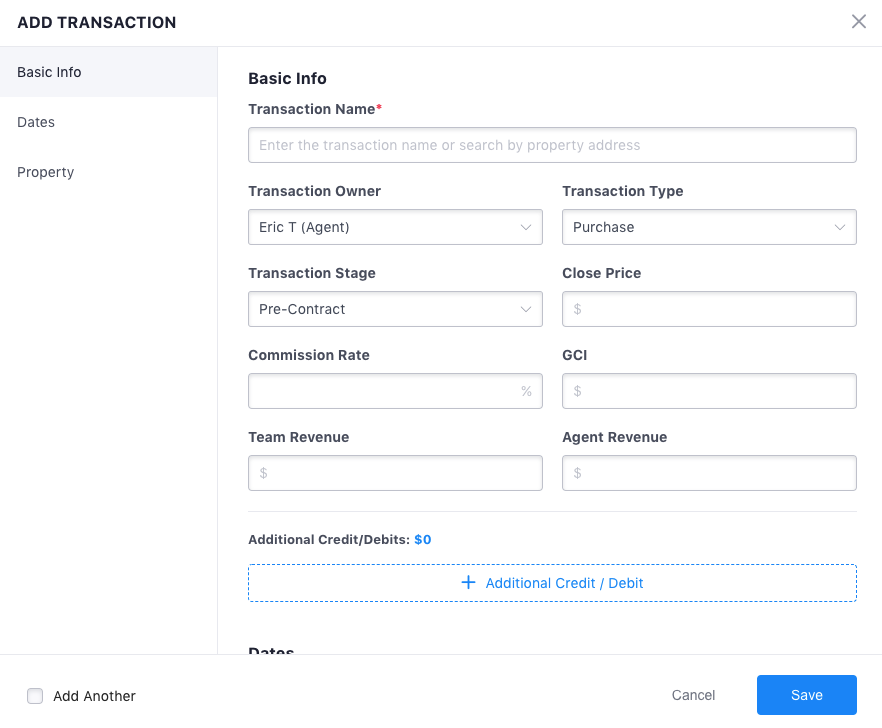
Task: Add an Additional Credit / Debit entry
Action: 552,583
